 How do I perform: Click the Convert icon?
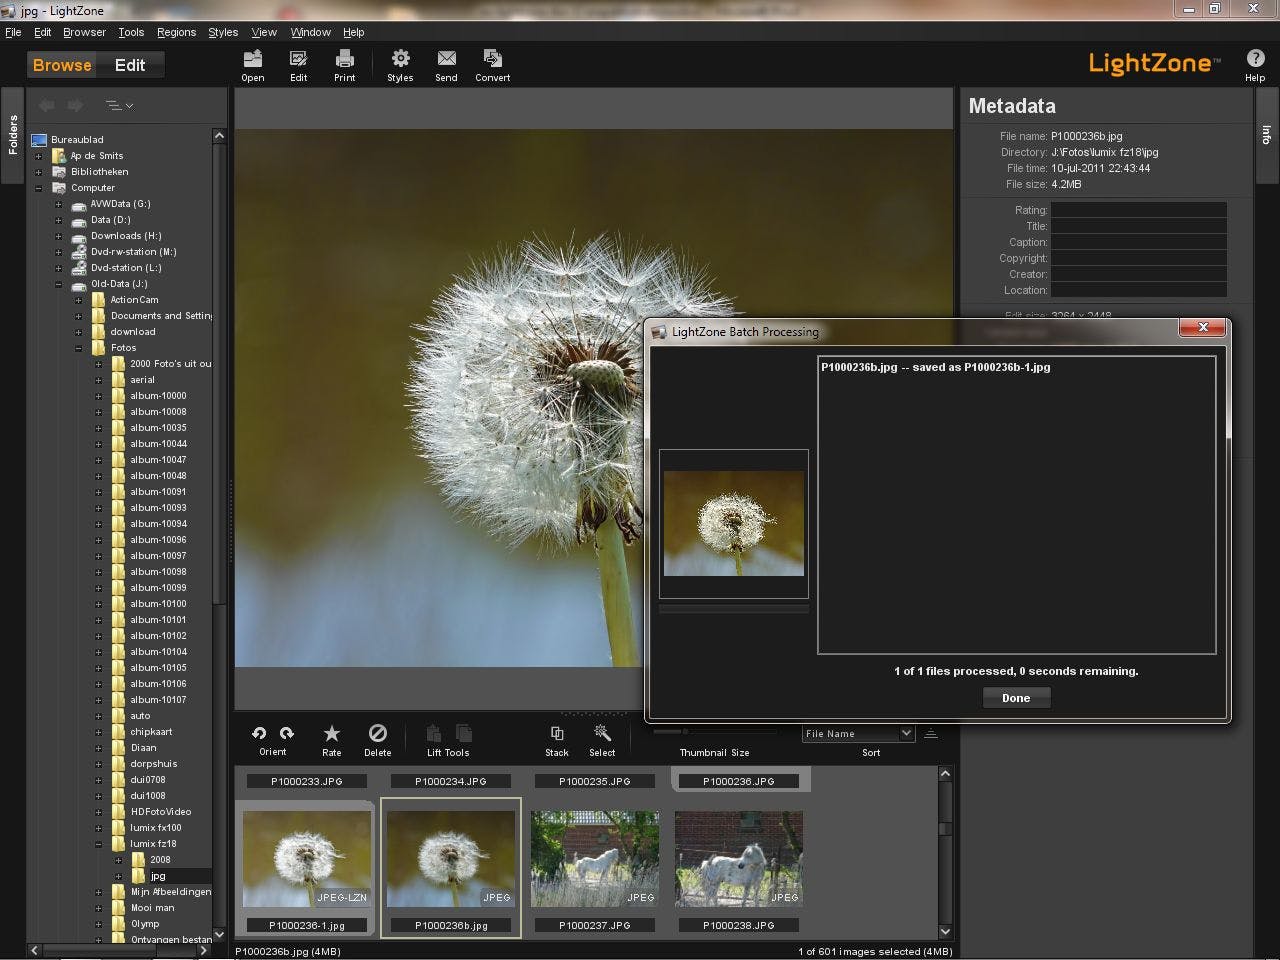(x=492, y=59)
